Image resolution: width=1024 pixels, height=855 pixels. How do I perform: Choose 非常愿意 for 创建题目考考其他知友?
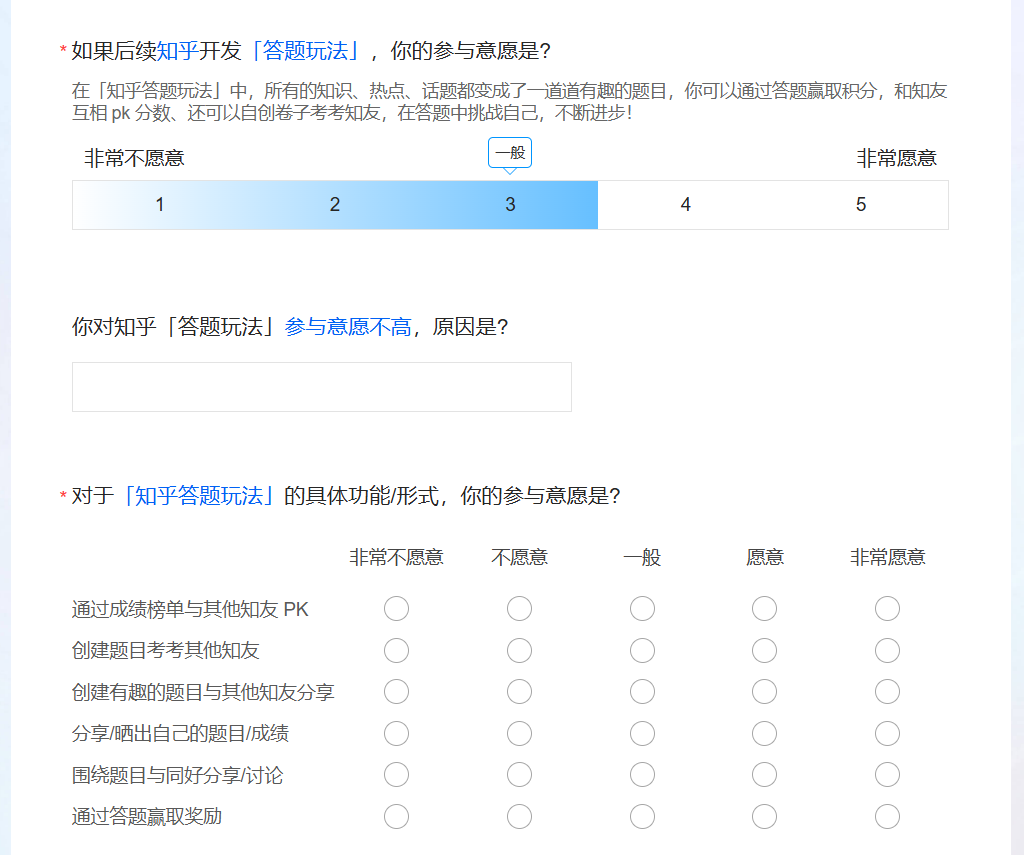888,651
